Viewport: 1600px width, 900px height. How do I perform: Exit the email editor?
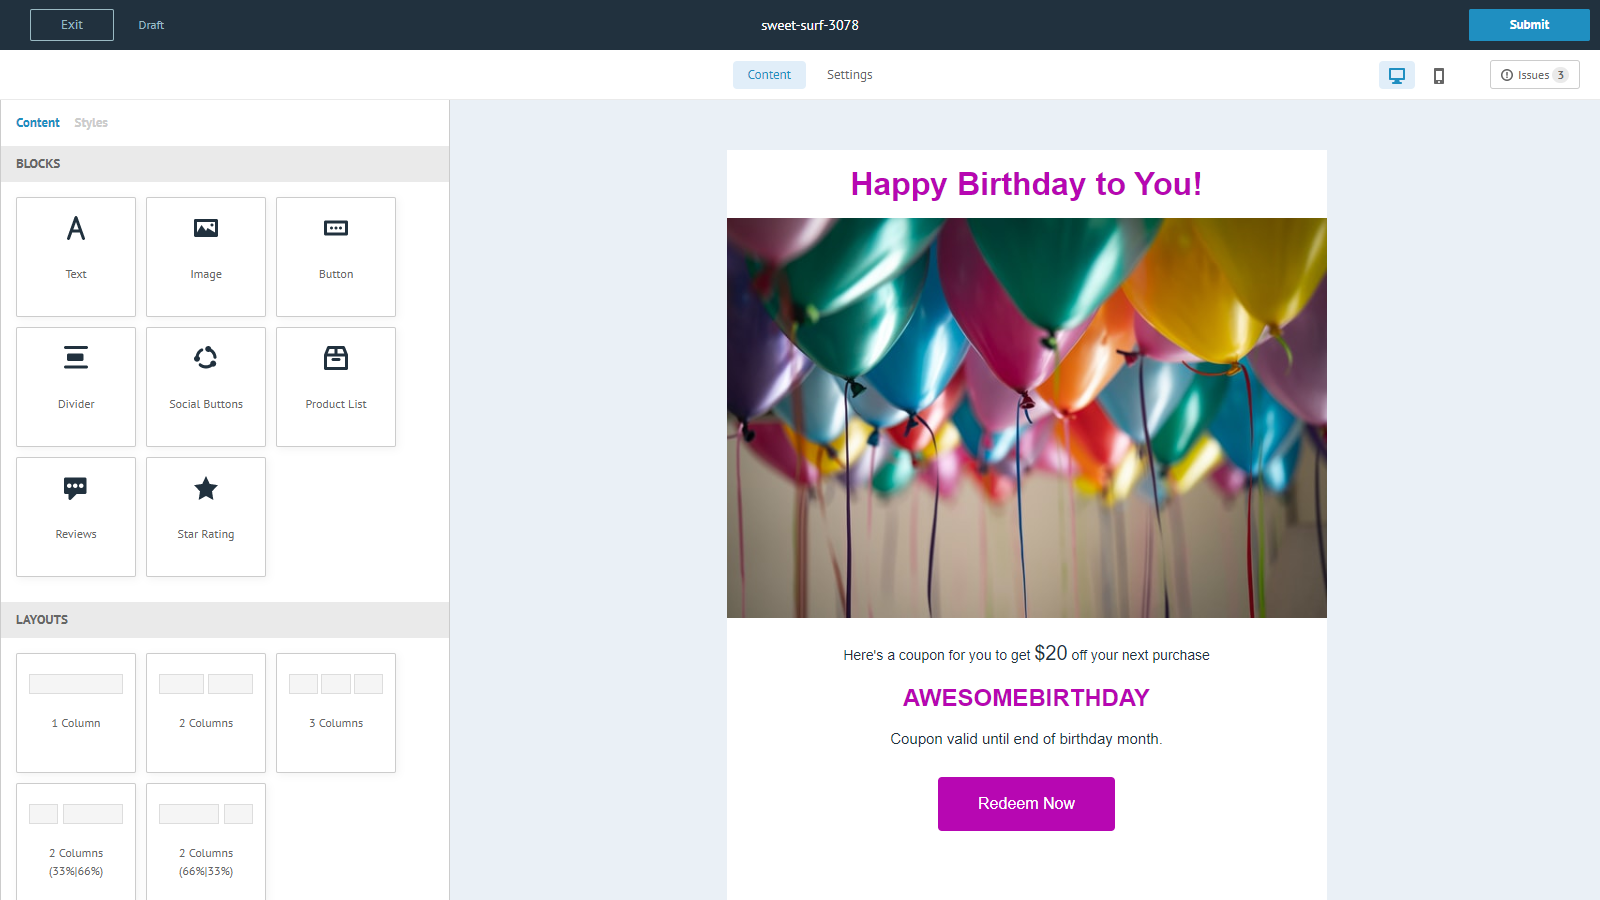pyautogui.click(x=72, y=25)
